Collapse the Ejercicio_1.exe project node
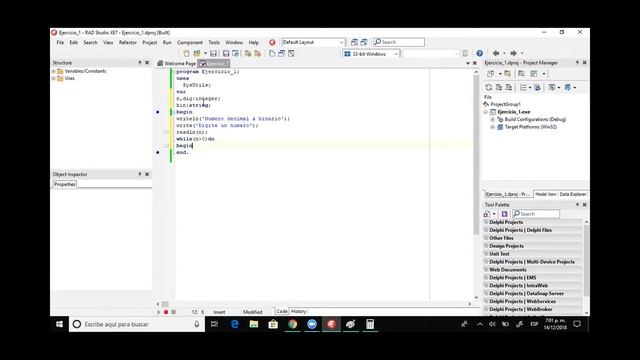The width and height of the screenshot is (640, 360). [x=486, y=112]
